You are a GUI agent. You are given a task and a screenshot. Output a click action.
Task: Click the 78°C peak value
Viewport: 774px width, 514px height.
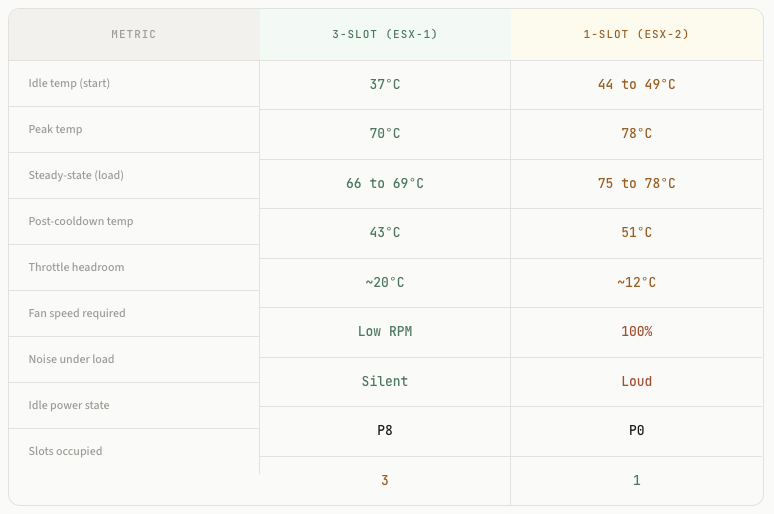[636, 134]
